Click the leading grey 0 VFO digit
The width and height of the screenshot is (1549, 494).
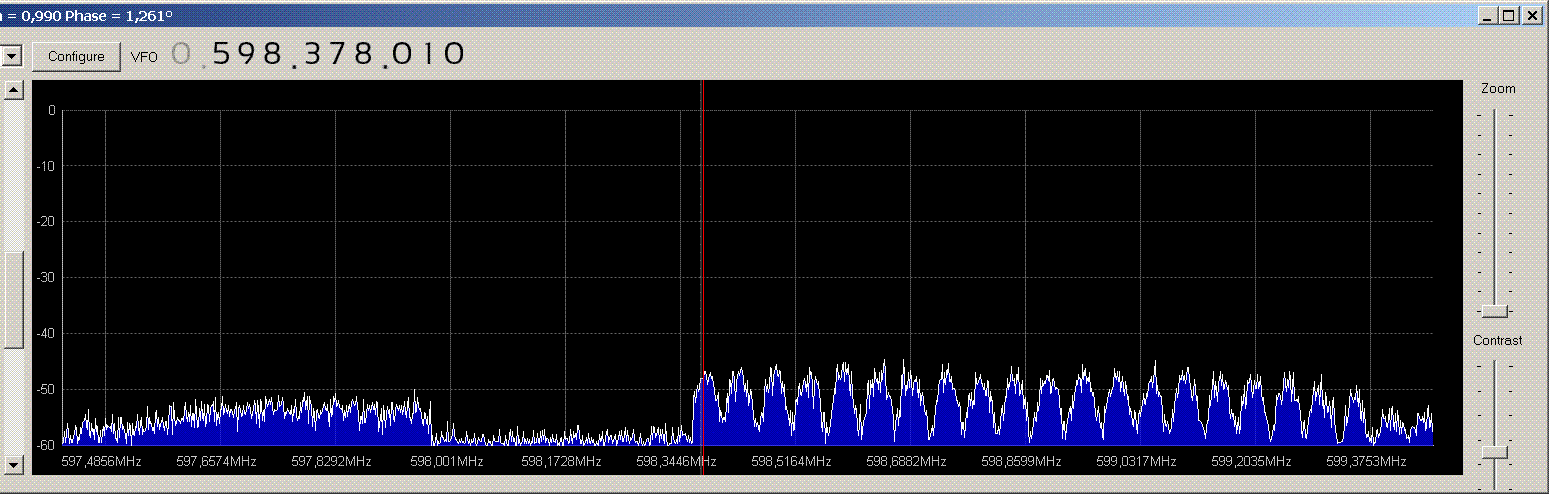(181, 54)
